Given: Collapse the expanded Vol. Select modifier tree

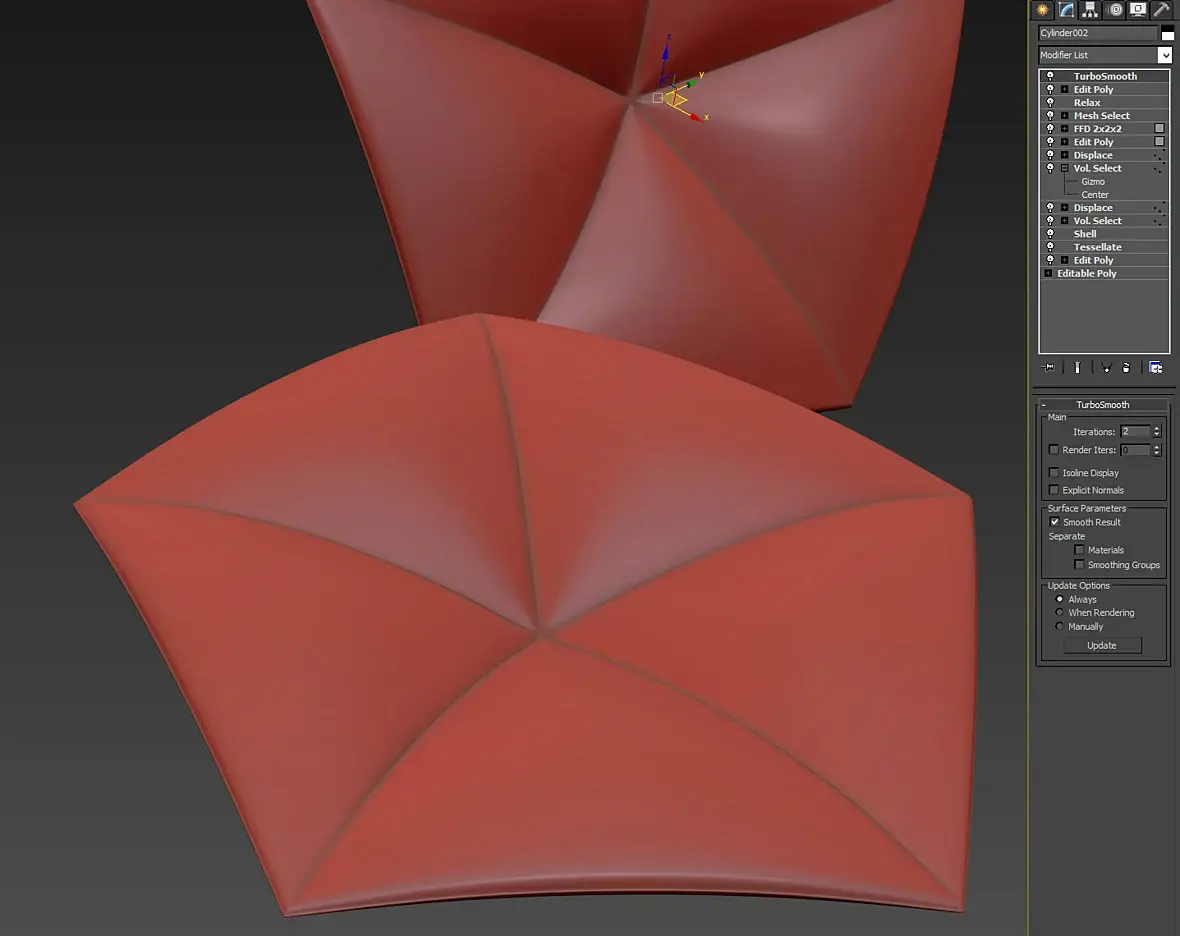Looking at the screenshot, I should (1065, 168).
